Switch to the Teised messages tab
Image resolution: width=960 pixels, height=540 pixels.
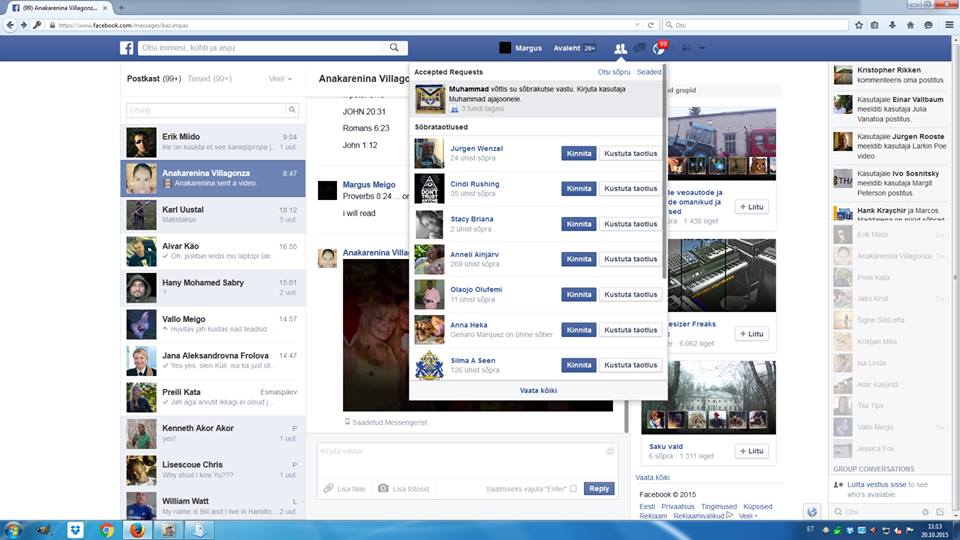(209, 78)
